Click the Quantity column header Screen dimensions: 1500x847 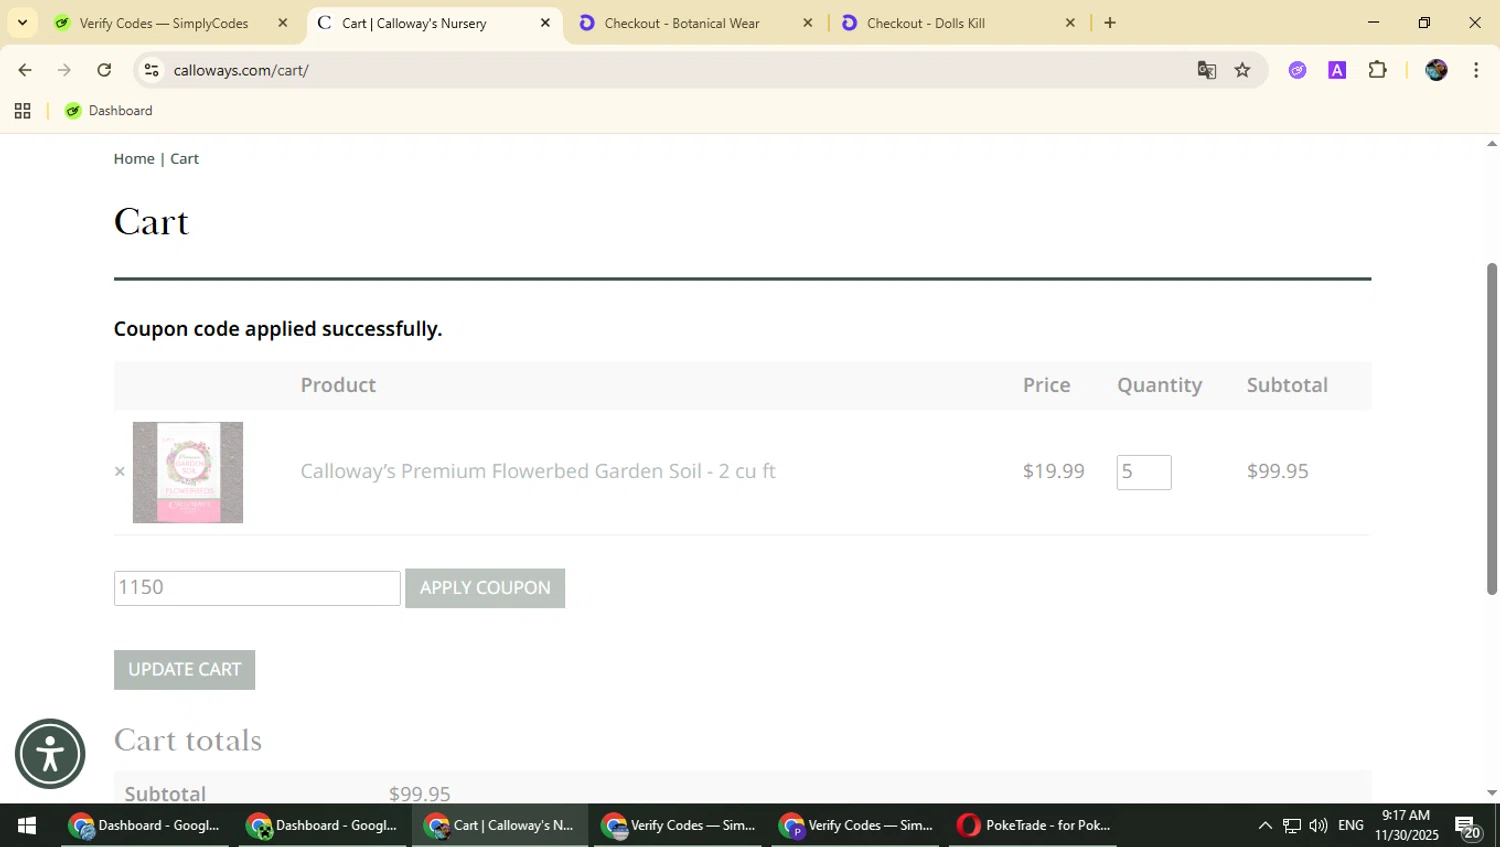1159,385
